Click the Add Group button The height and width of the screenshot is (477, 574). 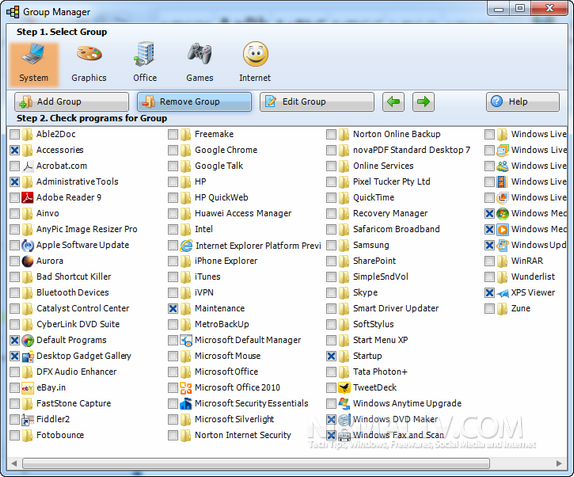pos(72,102)
